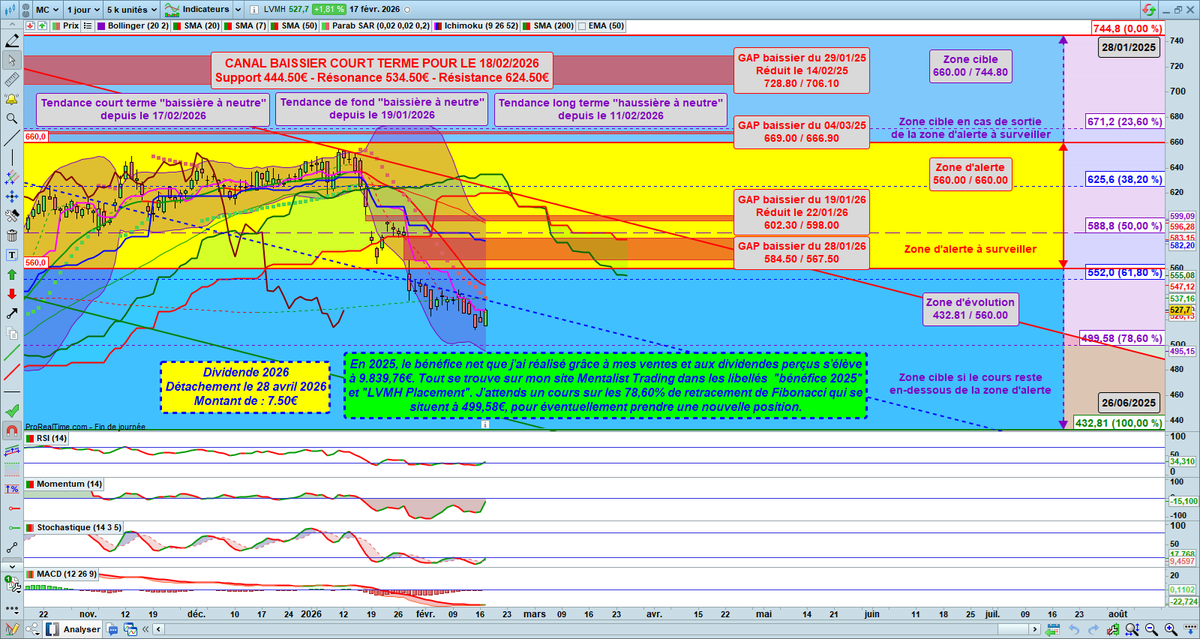Select the ruler measurement tool

click(12, 79)
